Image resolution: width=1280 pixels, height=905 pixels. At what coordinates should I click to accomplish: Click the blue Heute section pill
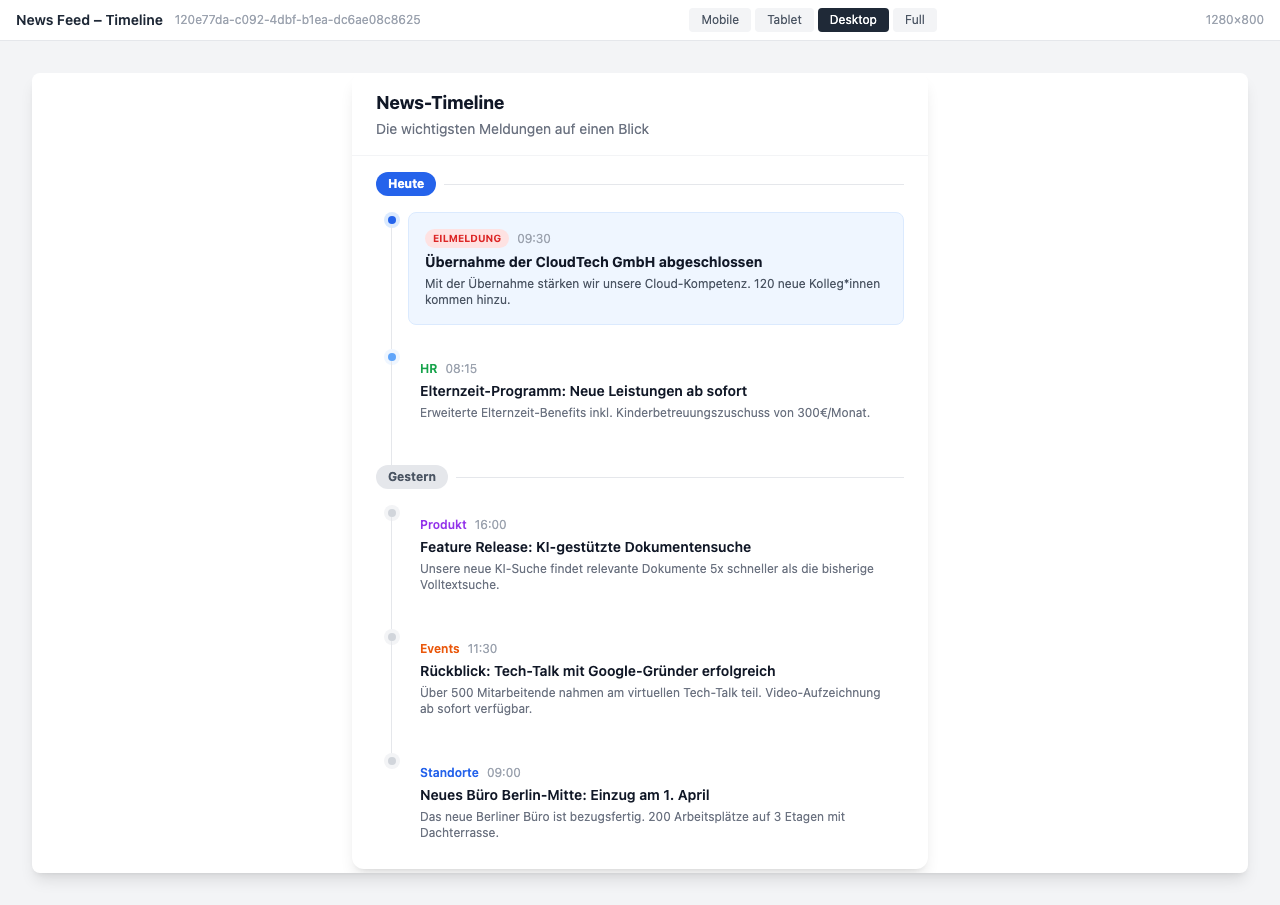tap(405, 183)
